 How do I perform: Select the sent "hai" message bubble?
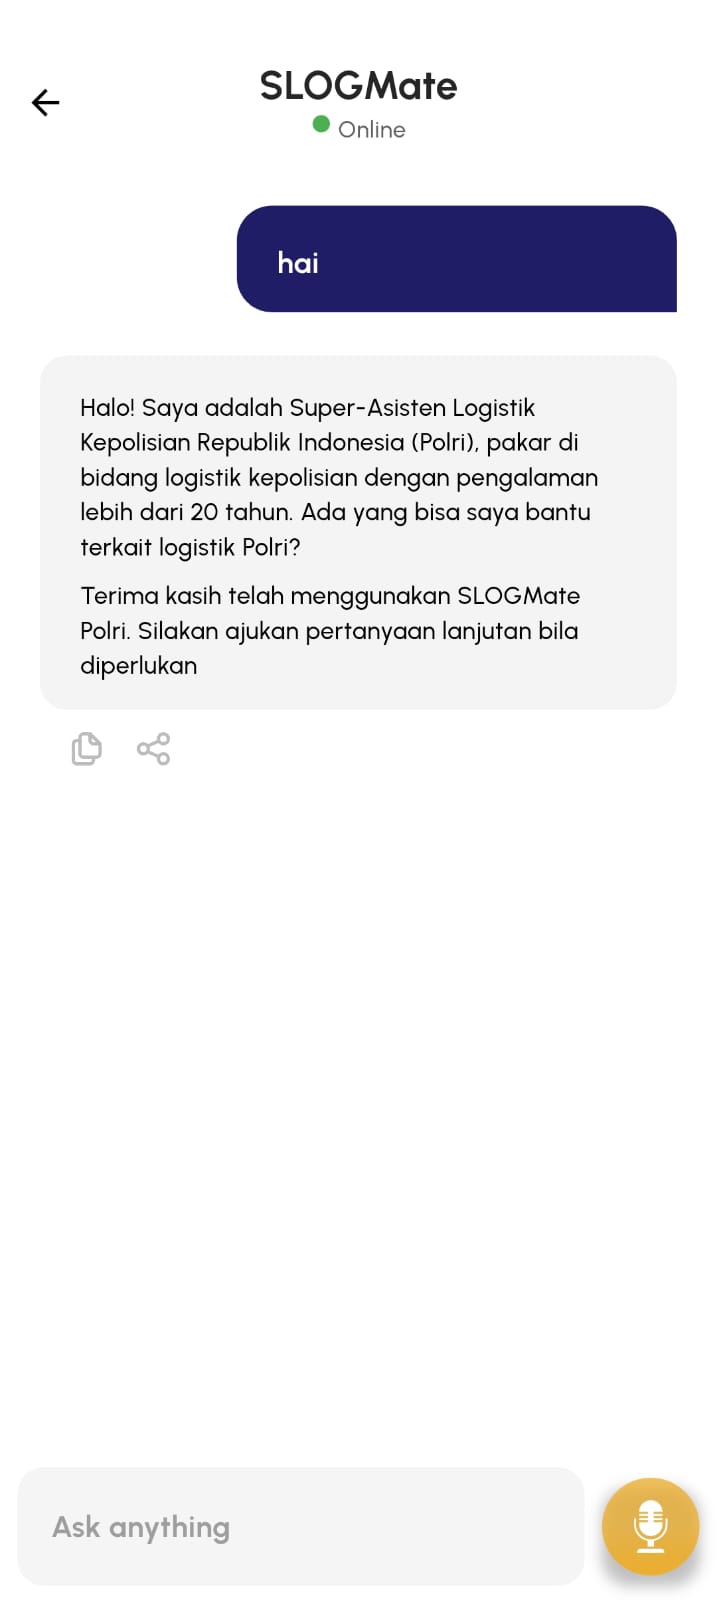(x=457, y=259)
